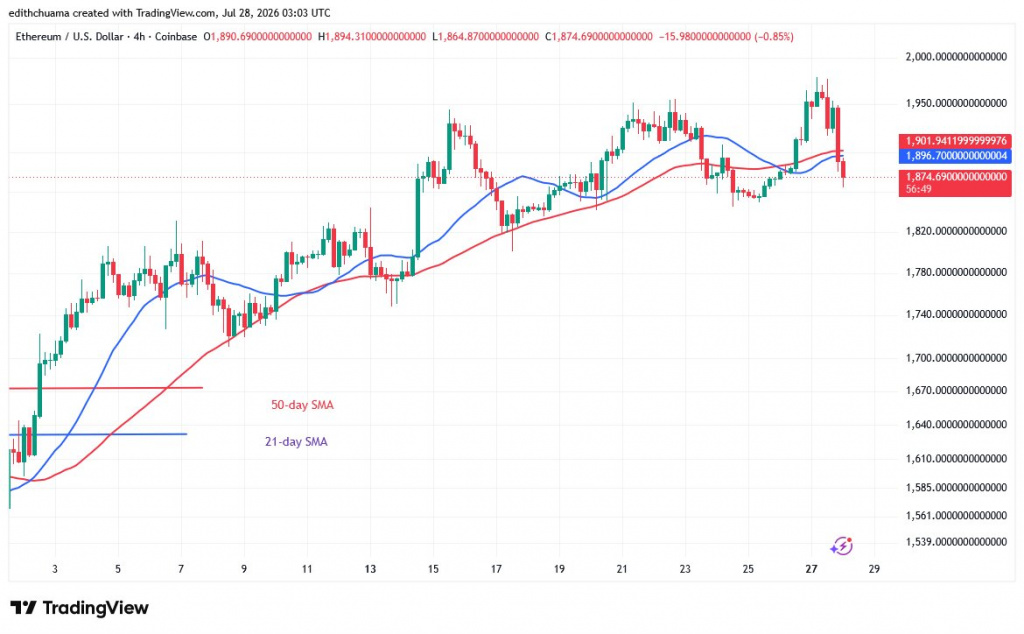Click the 2,000 price axis label
This screenshot has width=1024, height=634.
click(956, 57)
